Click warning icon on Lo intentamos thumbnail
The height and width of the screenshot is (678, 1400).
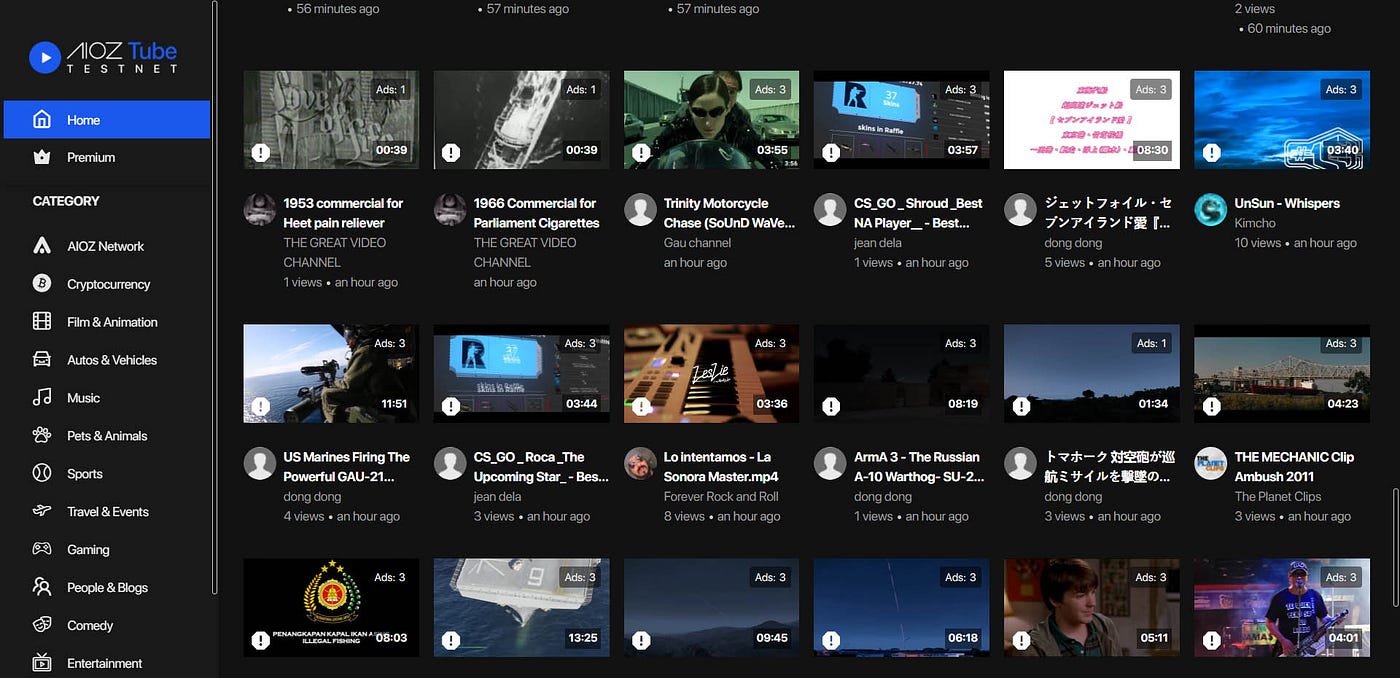[640, 406]
